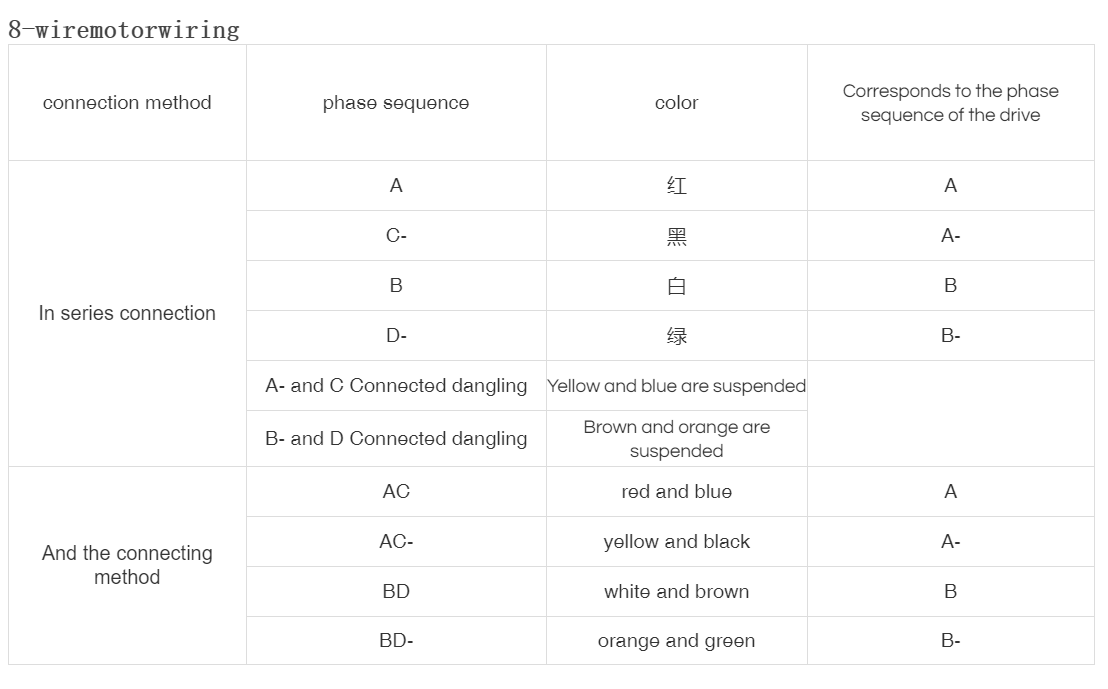Viewport: 1108px width, 689px height.
Task: Click the "phase sequence" column header
Action: click(x=396, y=103)
